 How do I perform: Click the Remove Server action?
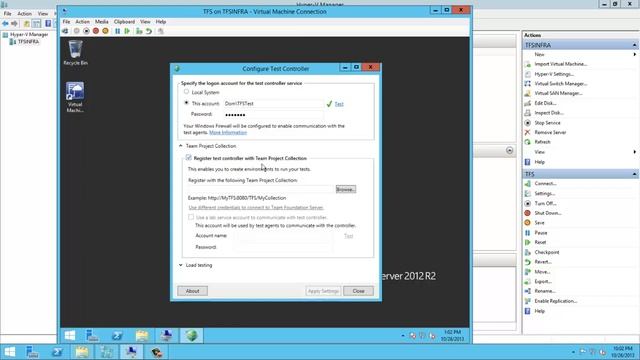(x=550, y=133)
